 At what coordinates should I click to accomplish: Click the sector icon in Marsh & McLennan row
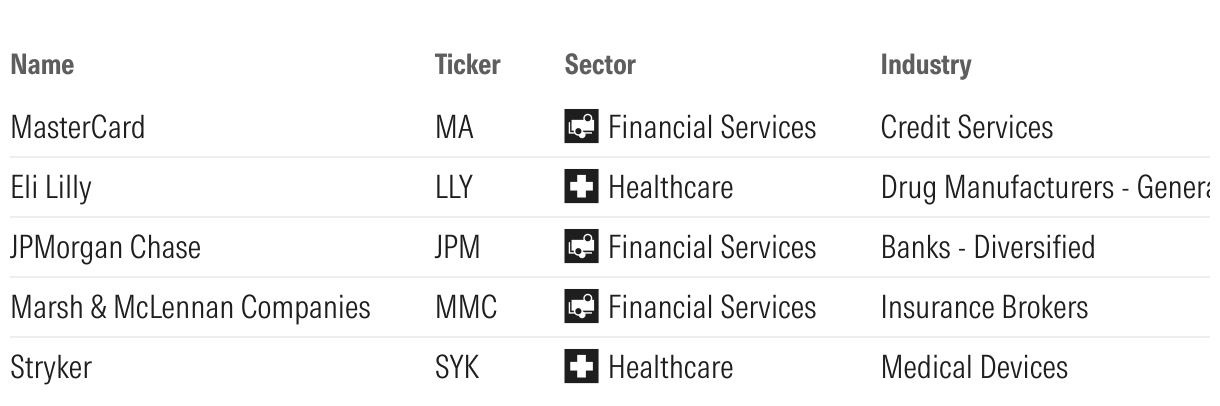[x=581, y=308]
